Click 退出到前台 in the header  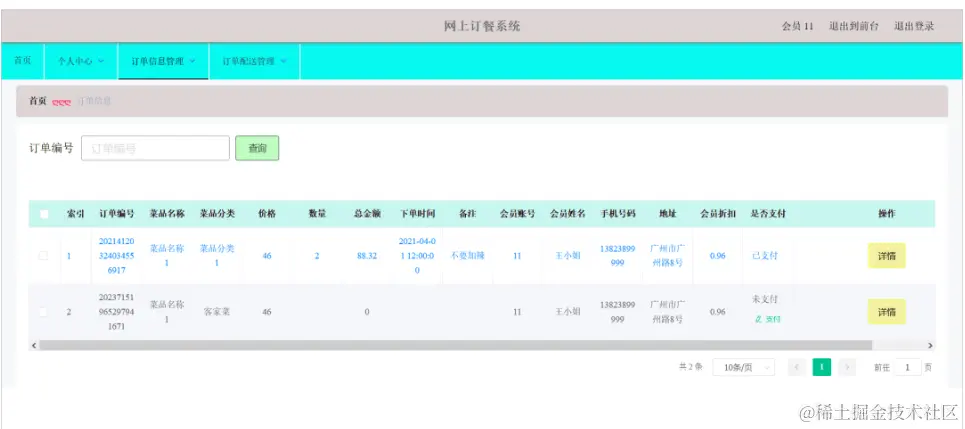(x=854, y=26)
